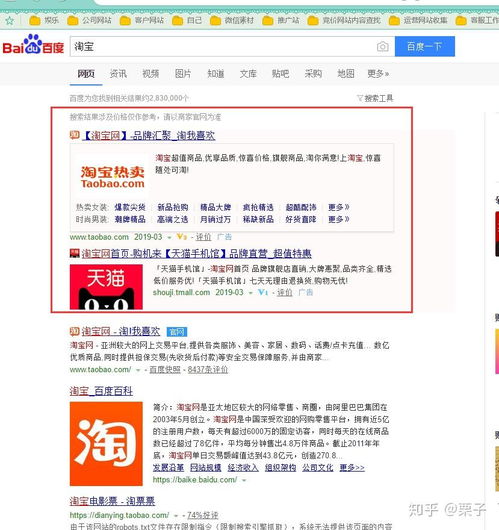Open the 娱乐 bookmarks folder
Viewport: 499px width, 530px height.
(44, 21)
